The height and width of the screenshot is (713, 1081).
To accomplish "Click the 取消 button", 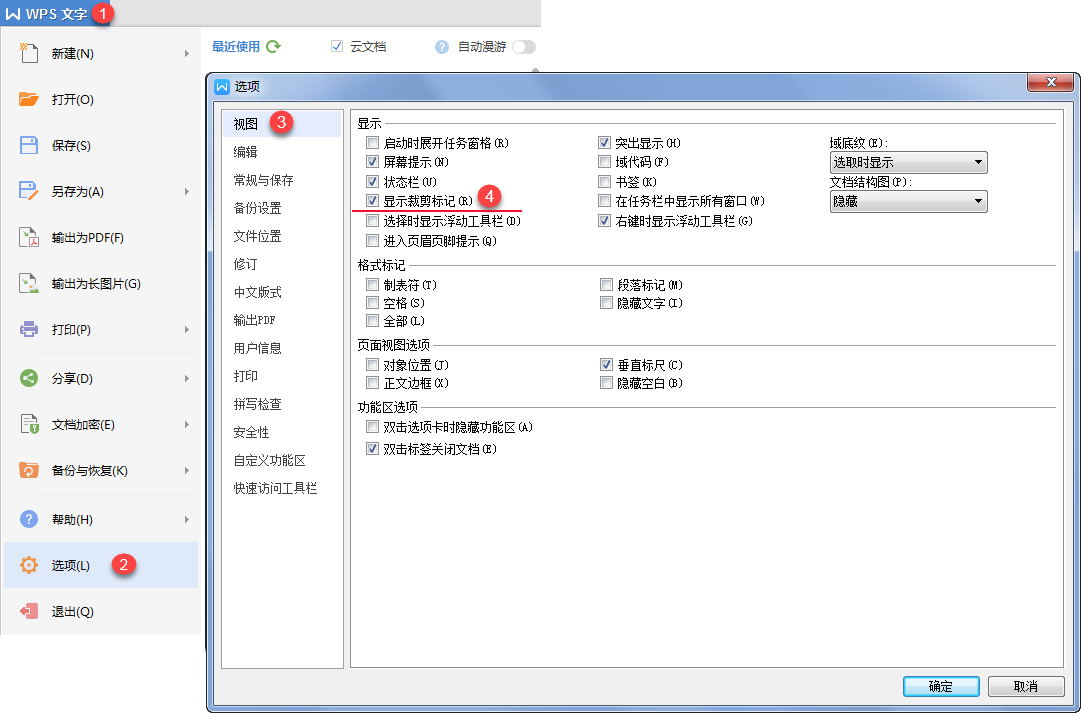I will (x=1025, y=687).
